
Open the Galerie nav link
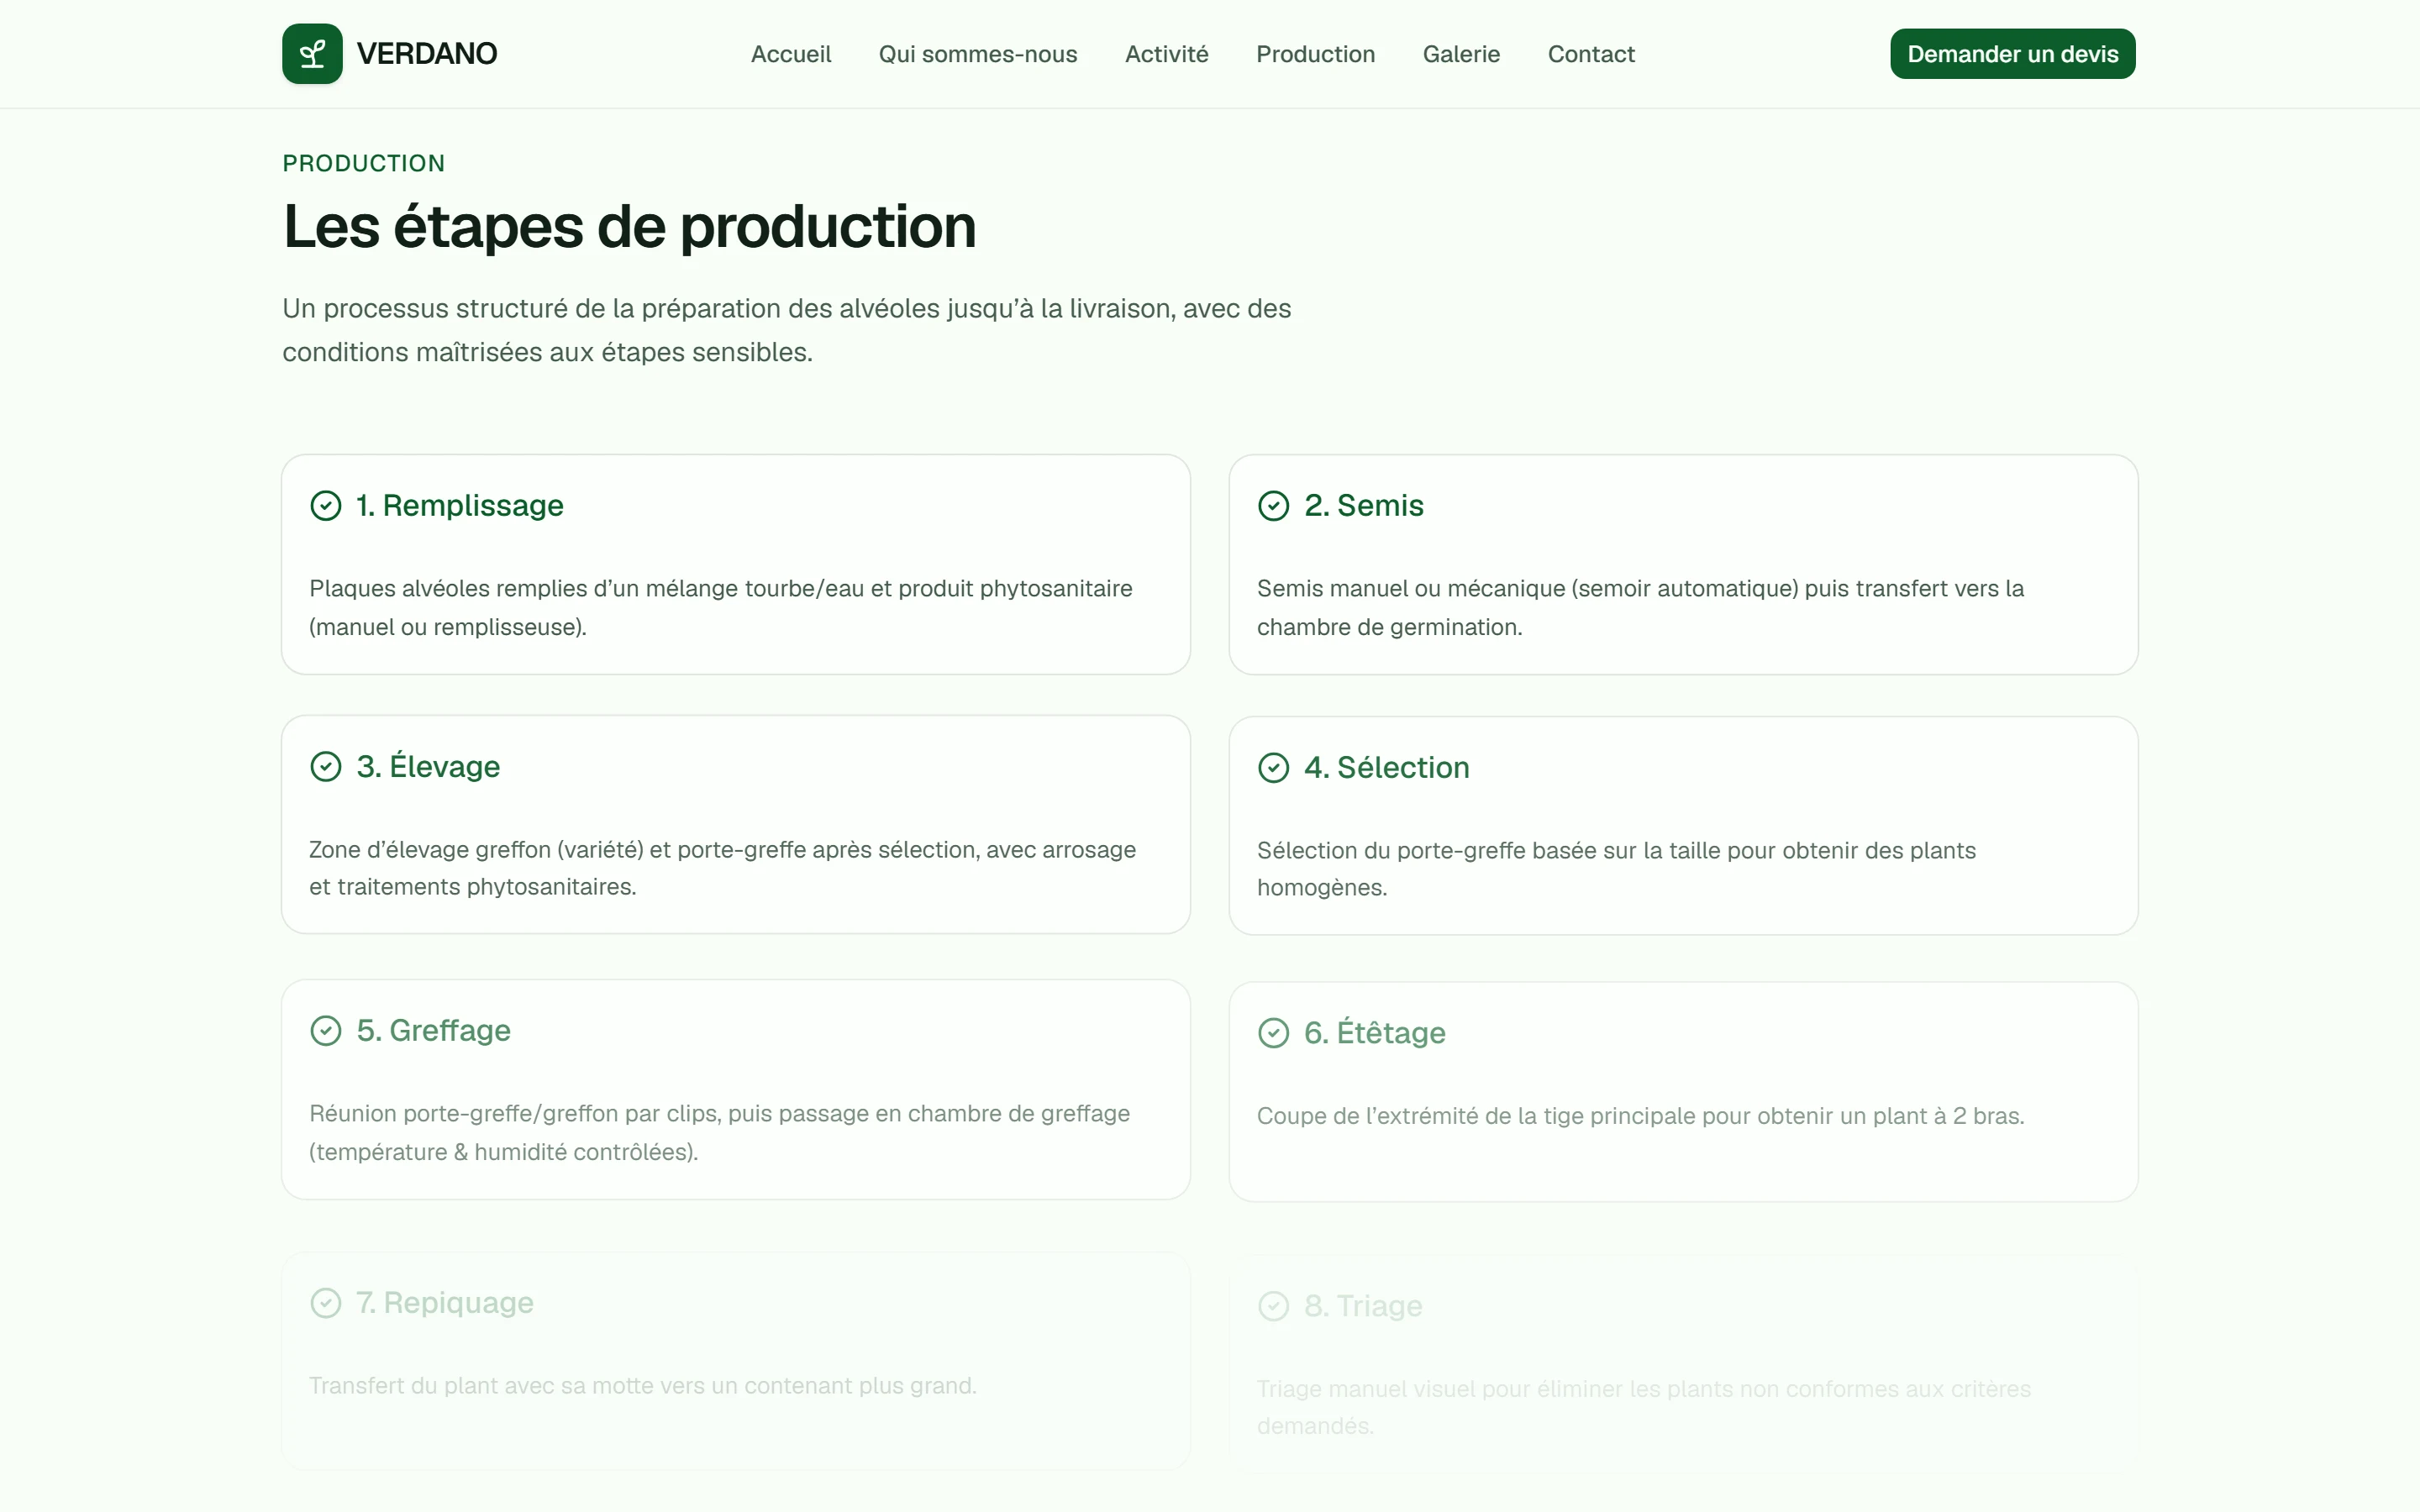pyautogui.click(x=1462, y=54)
